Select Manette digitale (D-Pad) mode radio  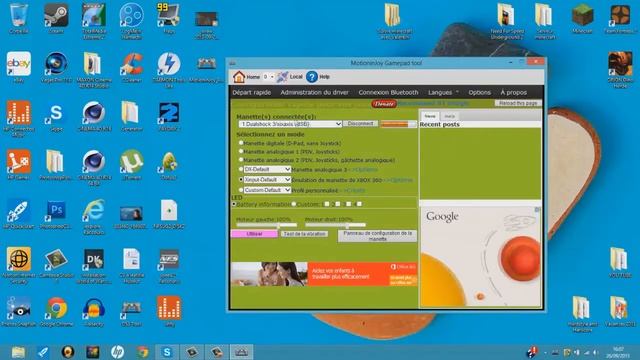(241, 143)
